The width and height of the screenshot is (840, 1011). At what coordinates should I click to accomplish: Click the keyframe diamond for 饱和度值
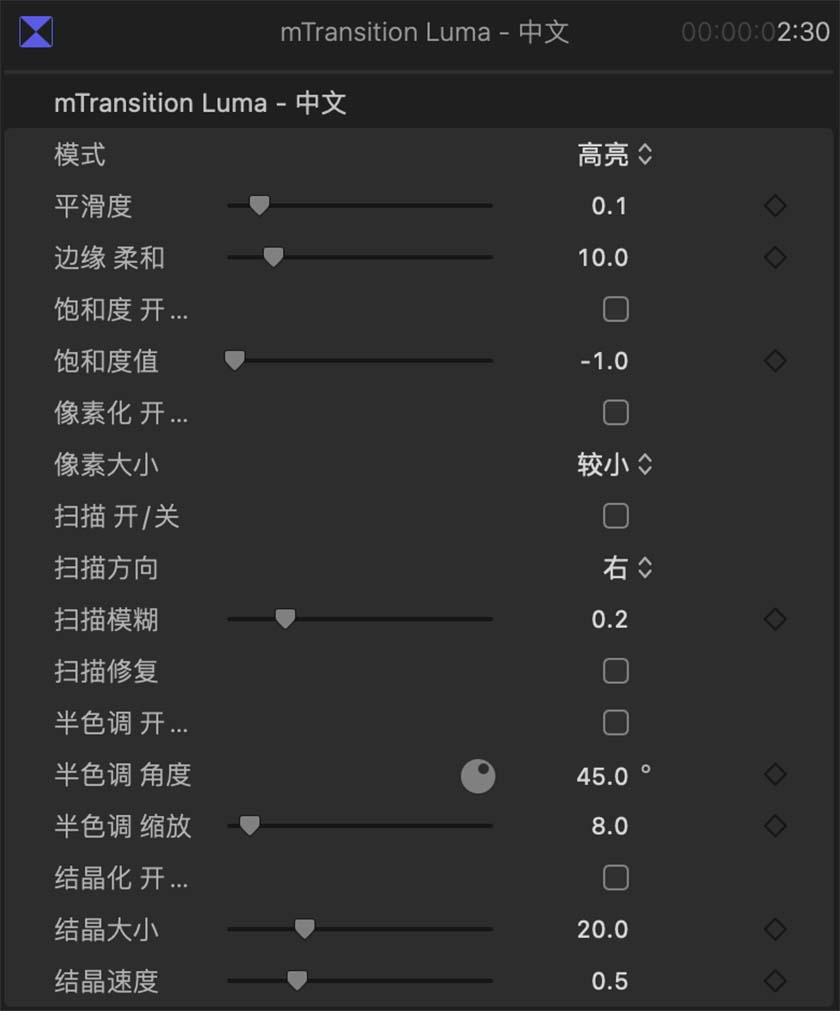click(775, 361)
